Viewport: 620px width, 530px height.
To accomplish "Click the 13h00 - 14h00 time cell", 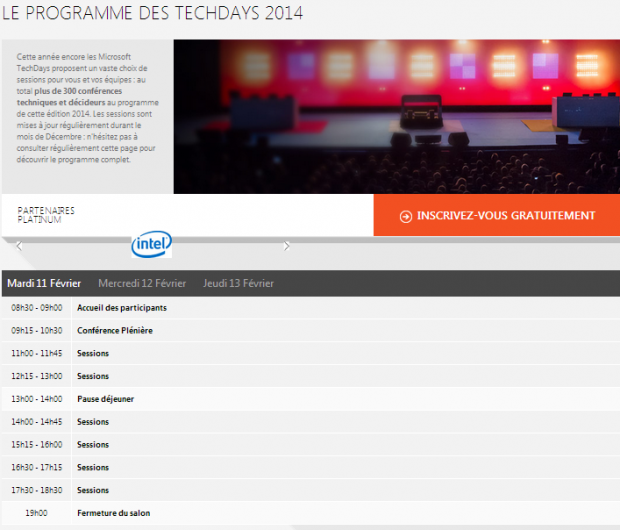I will click(36, 399).
